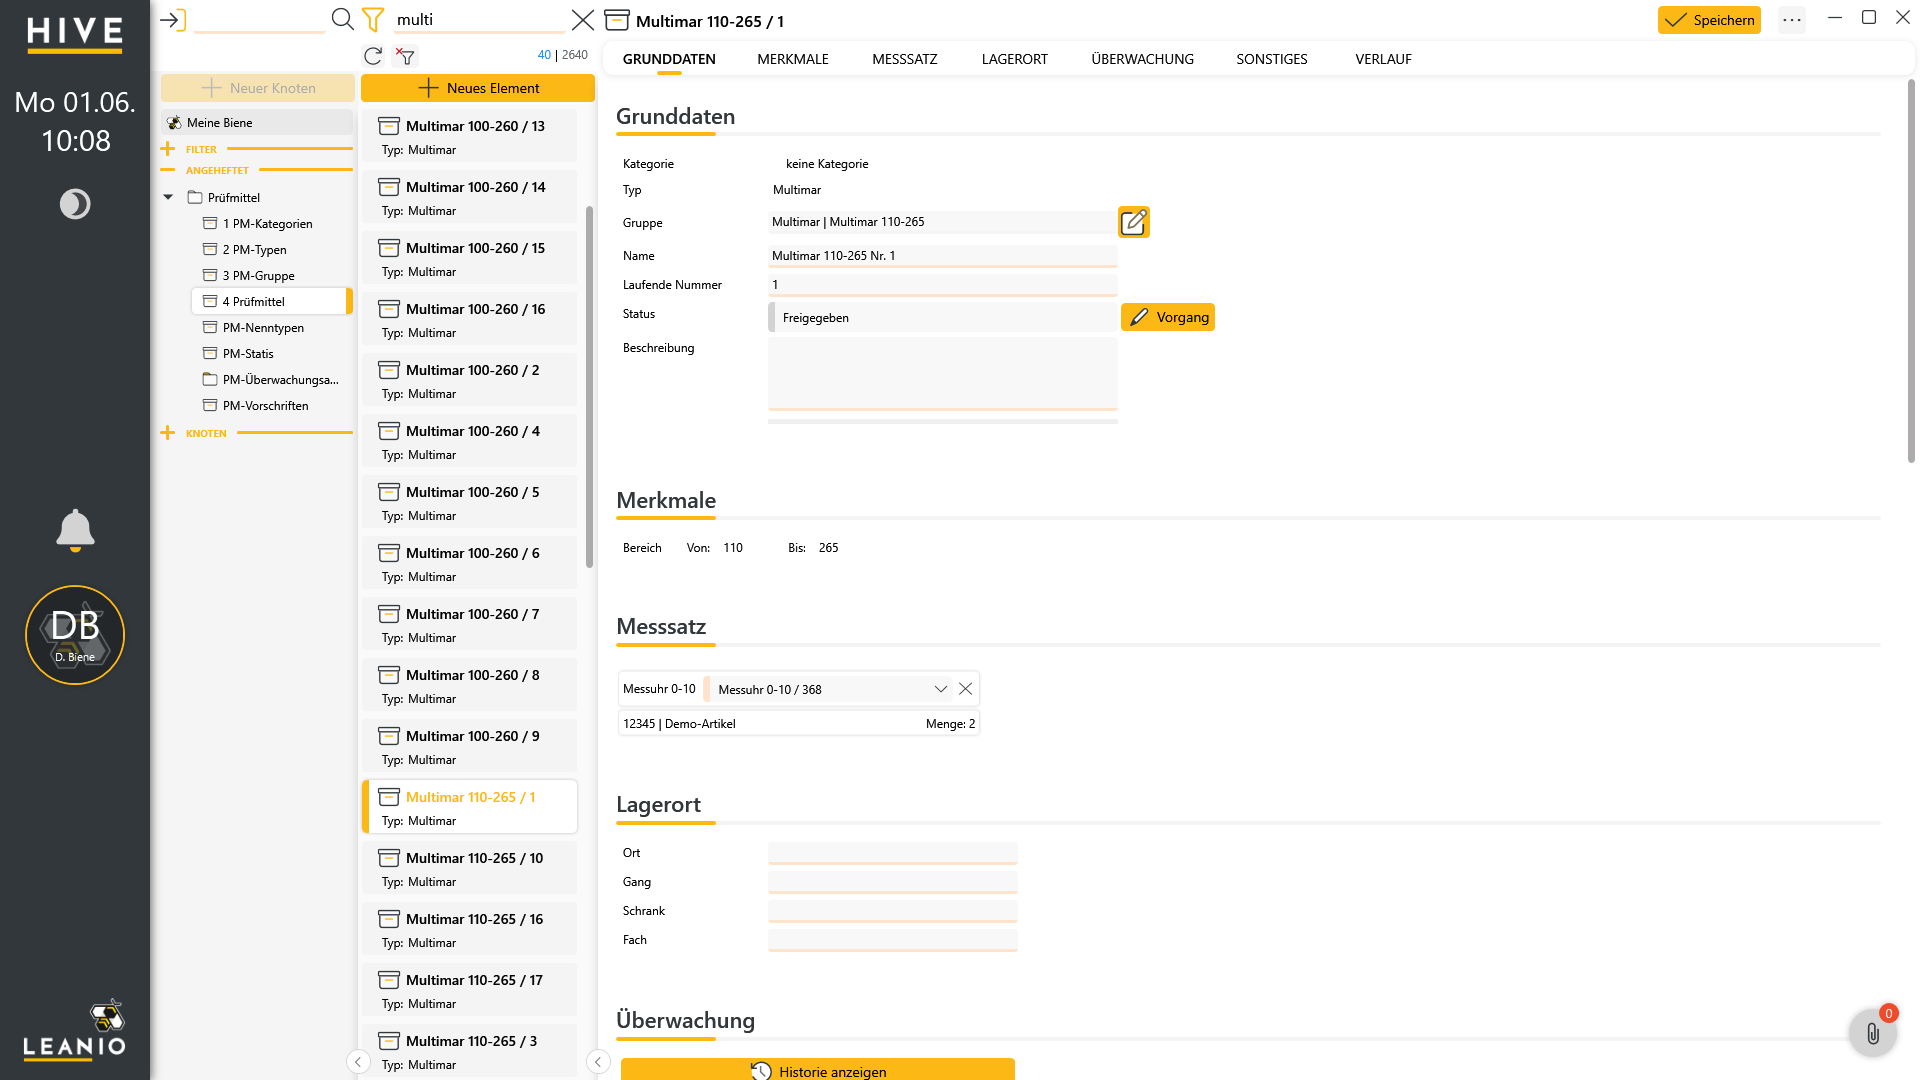Refresh the element list
This screenshot has width=1920, height=1080.
coord(373,56)
